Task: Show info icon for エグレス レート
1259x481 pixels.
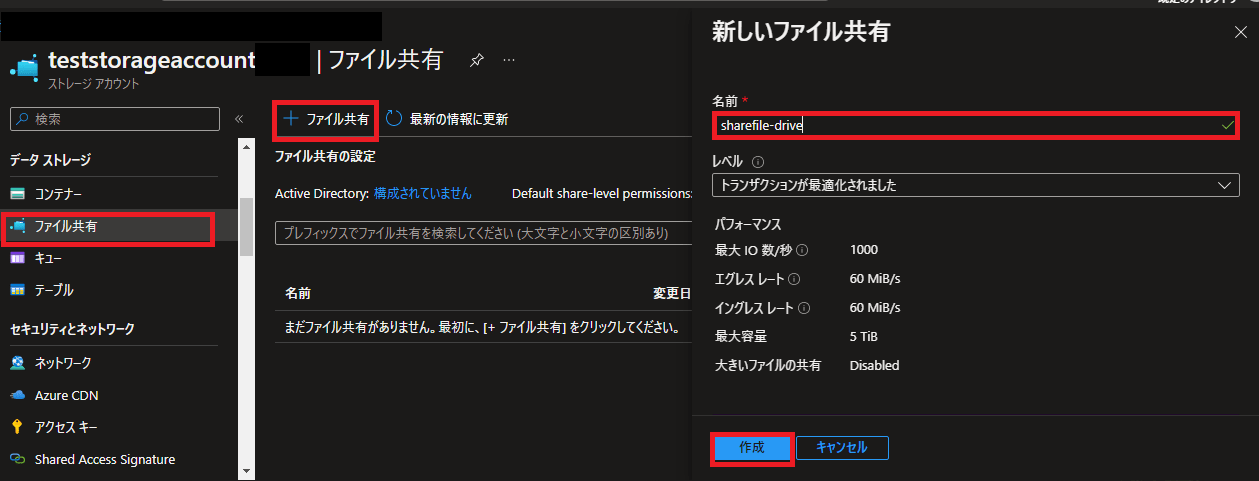Action: click(x=794, y=279)
